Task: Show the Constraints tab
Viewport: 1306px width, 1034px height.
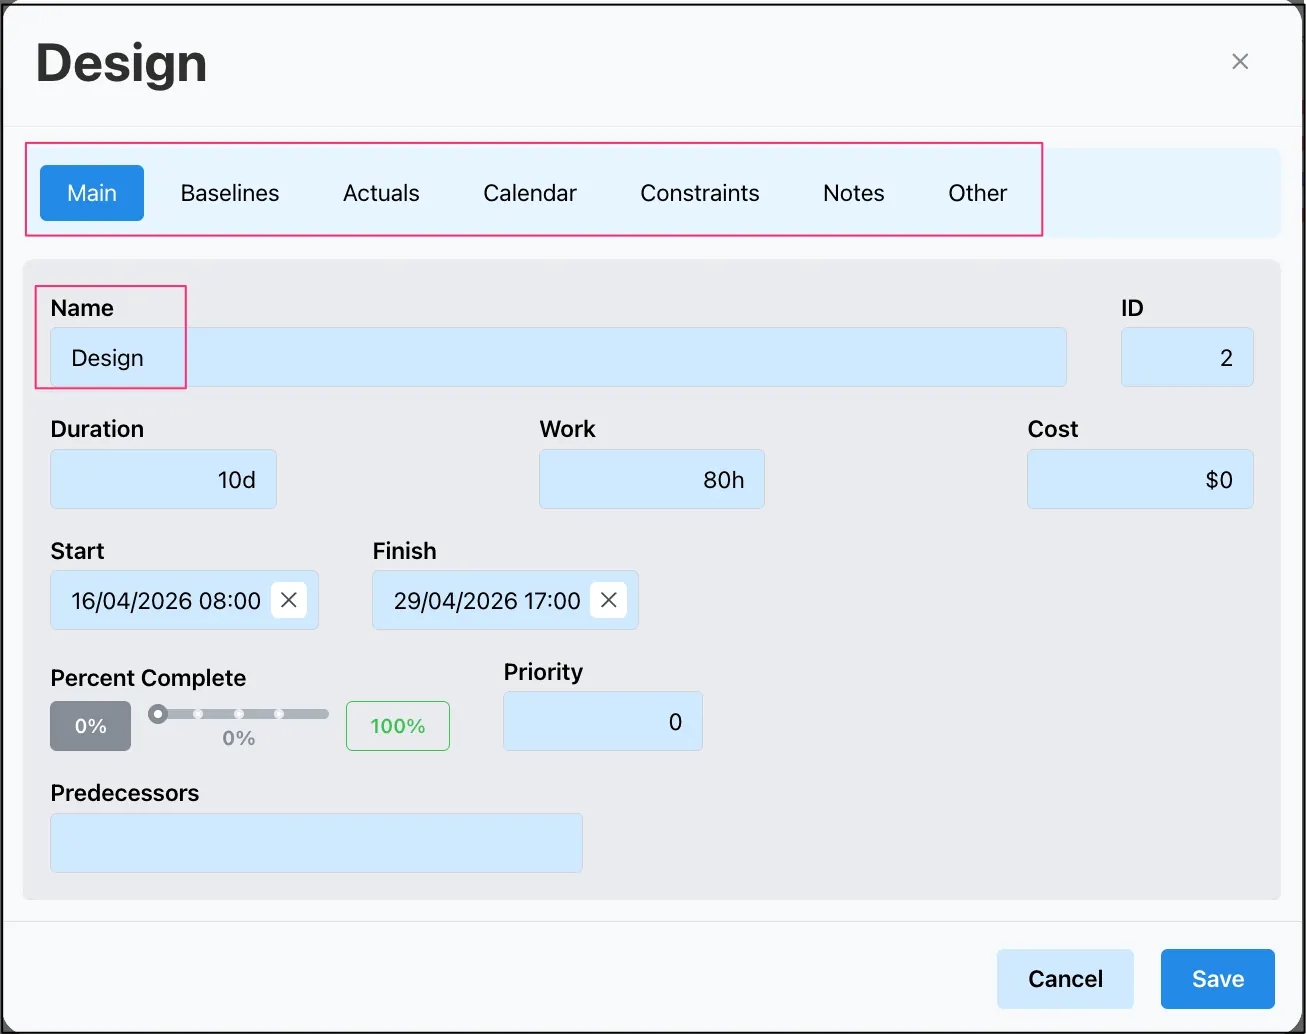Action: 700,193
